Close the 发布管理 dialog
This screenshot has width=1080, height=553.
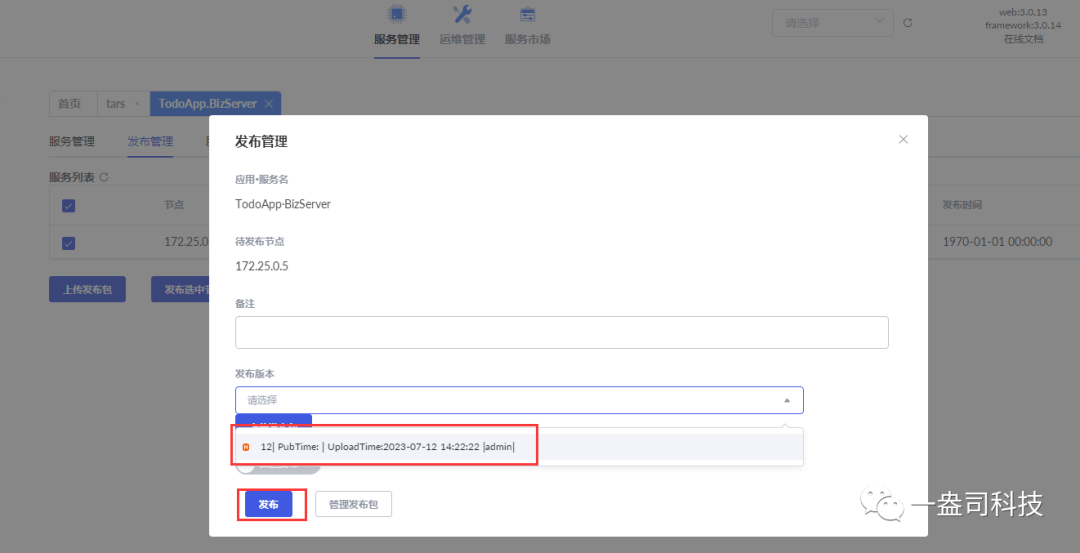point(904,139)
